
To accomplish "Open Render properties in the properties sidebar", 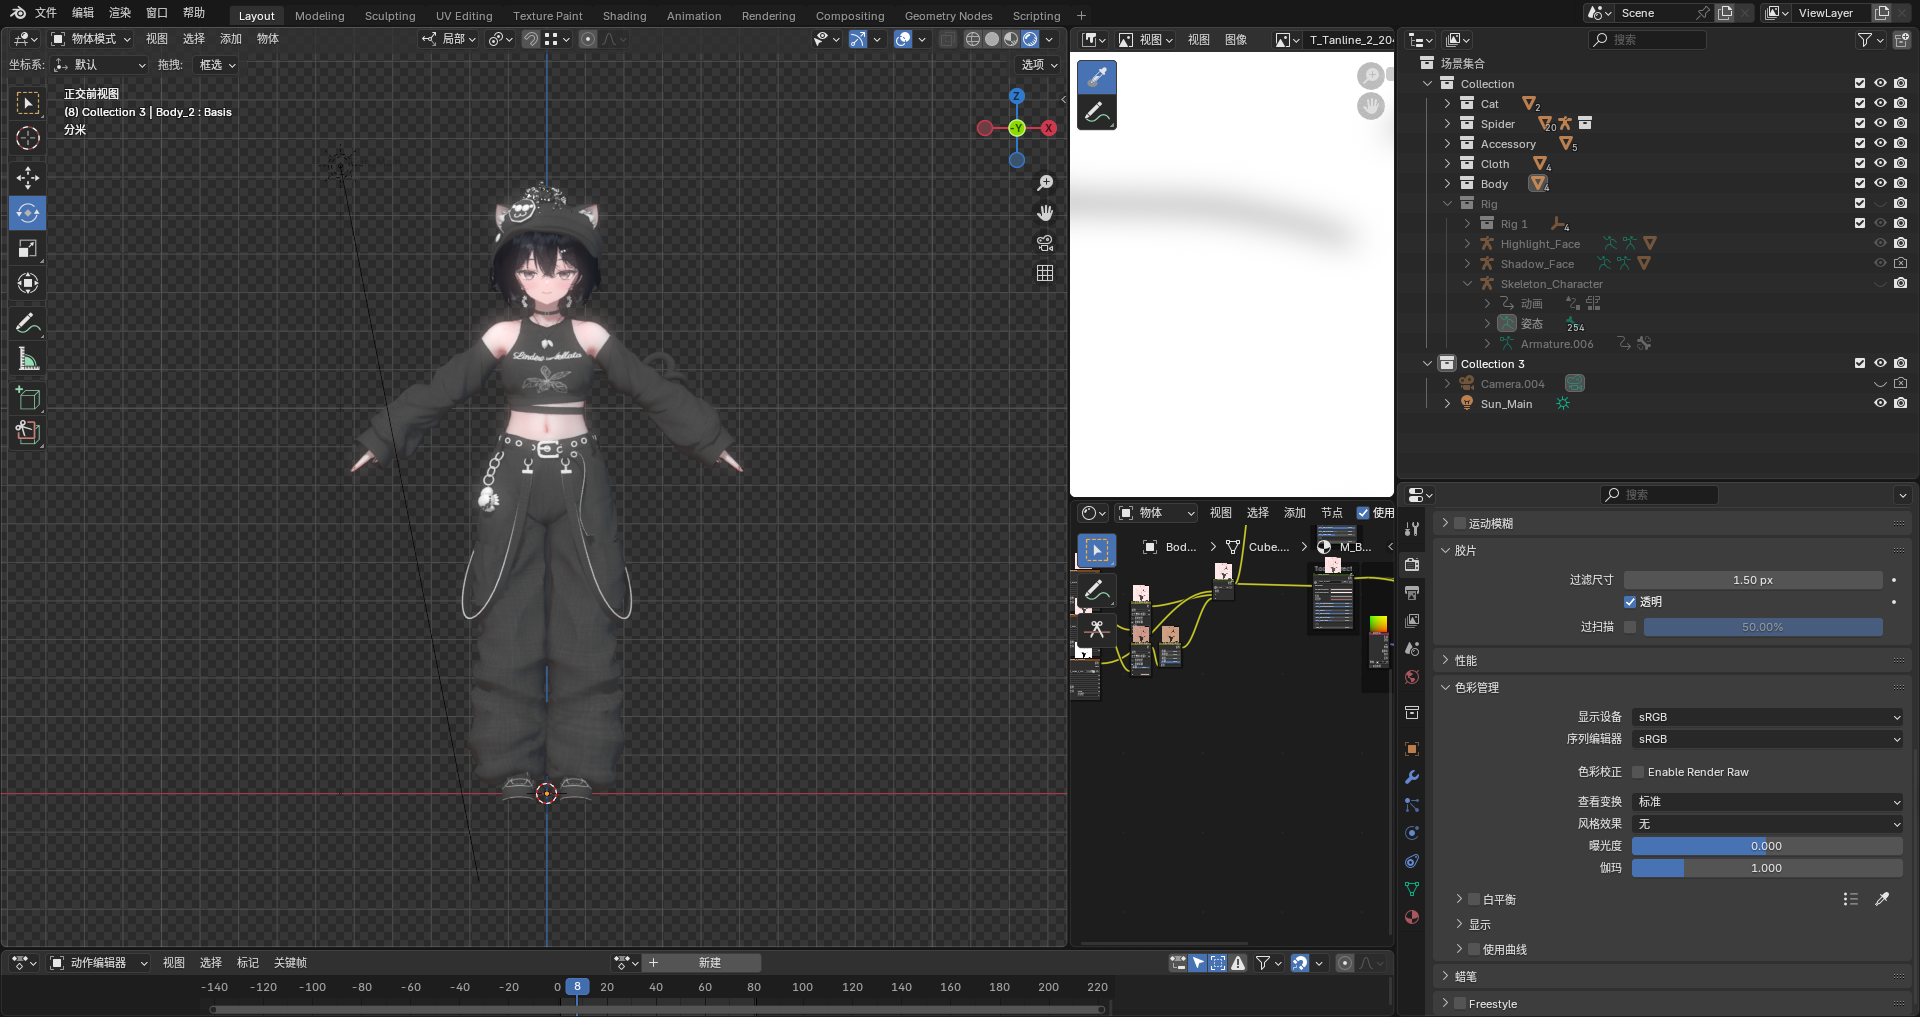I will tap(1412, 565).
